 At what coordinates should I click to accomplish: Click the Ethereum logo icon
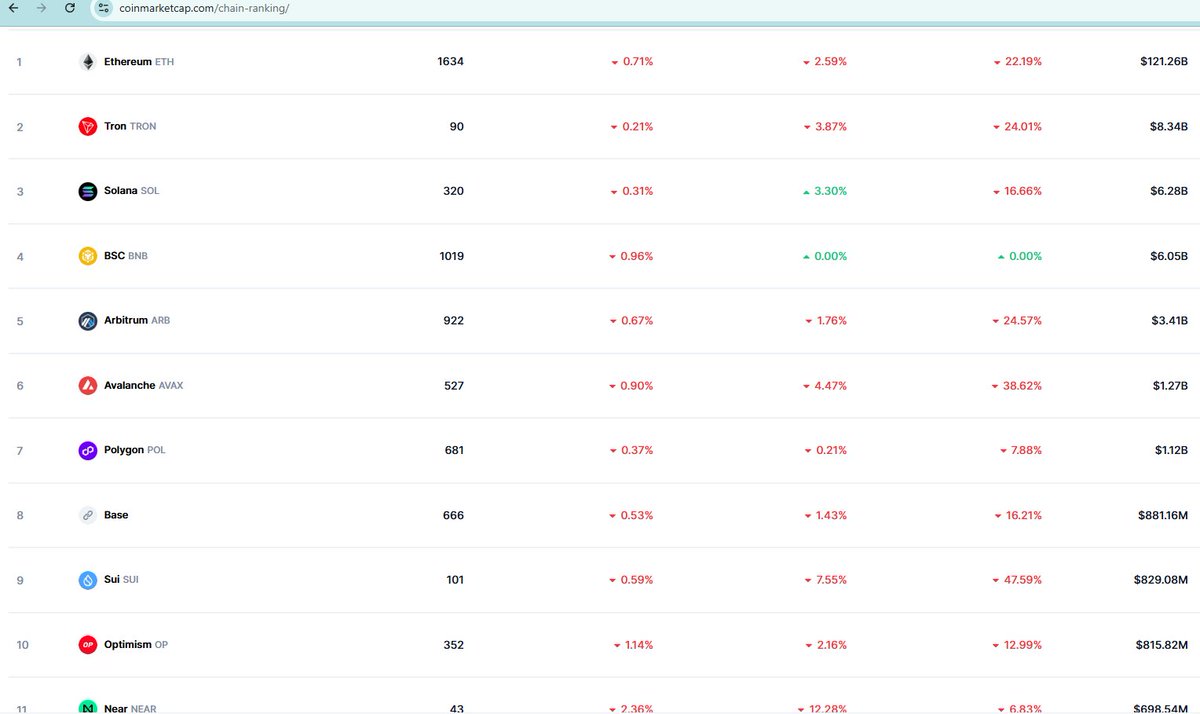pos(88,62)
